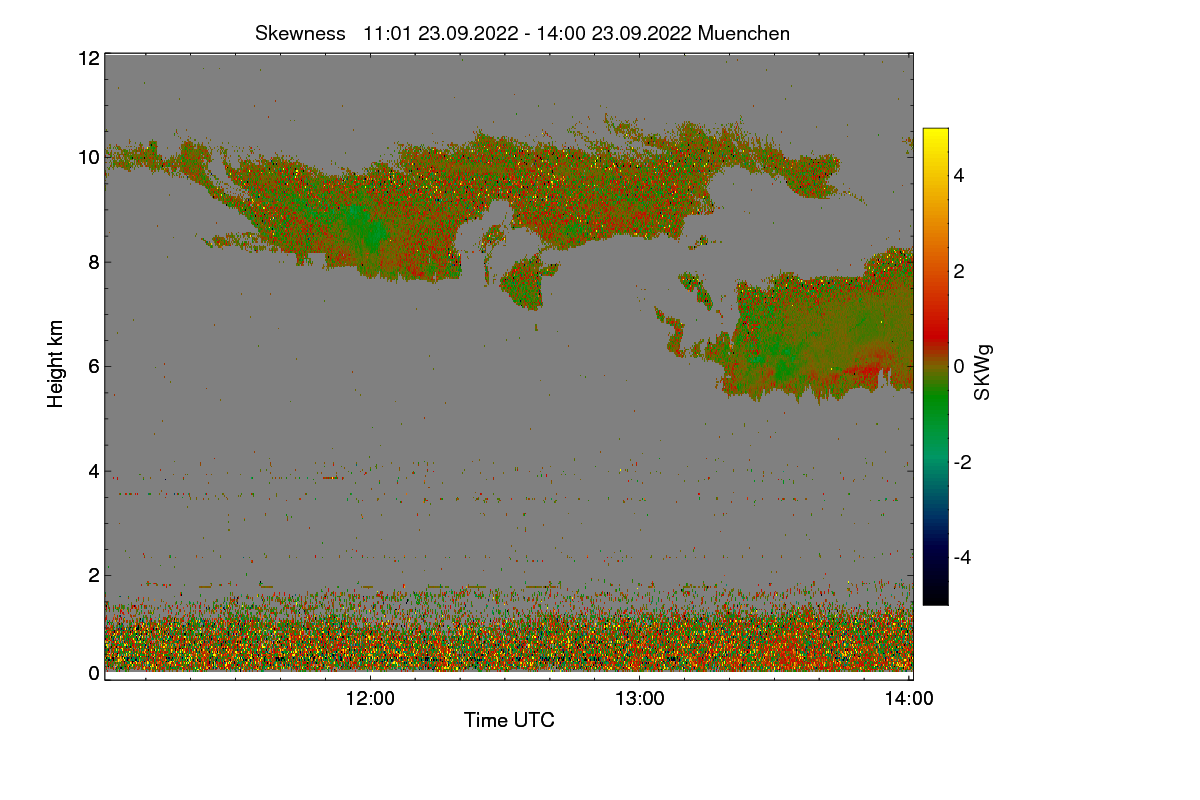Click the black bottom of the colorbar
The image size is (1200, 800).
click(x=935, y=598)
